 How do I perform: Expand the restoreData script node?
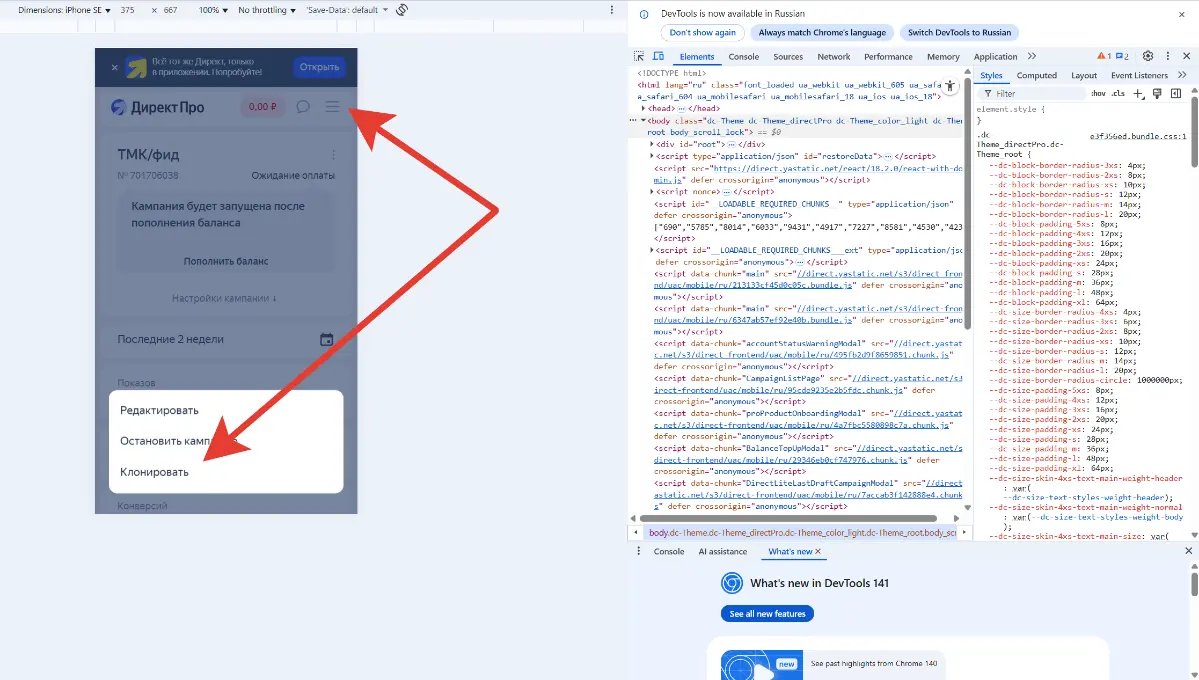click(x=651, y=156)
